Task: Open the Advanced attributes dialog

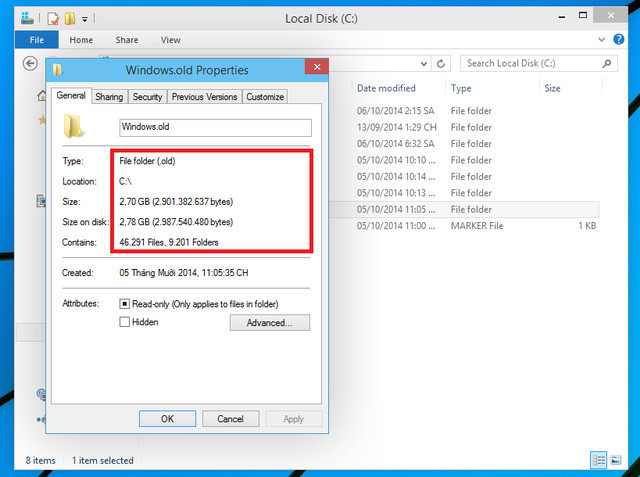Action: point(269,323)
